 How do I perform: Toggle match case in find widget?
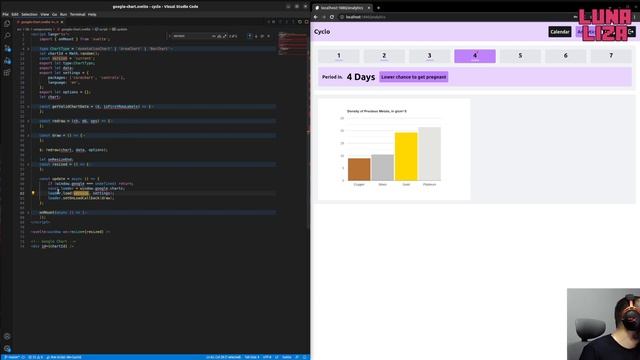[x=214, y=36]
